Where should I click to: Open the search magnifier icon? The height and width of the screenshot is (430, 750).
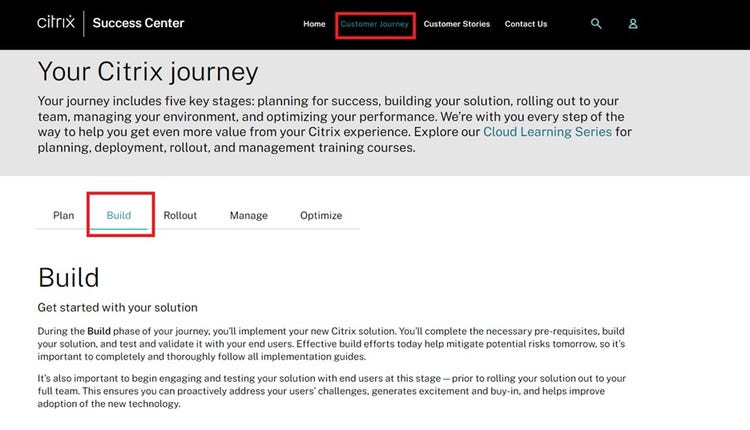596,23
